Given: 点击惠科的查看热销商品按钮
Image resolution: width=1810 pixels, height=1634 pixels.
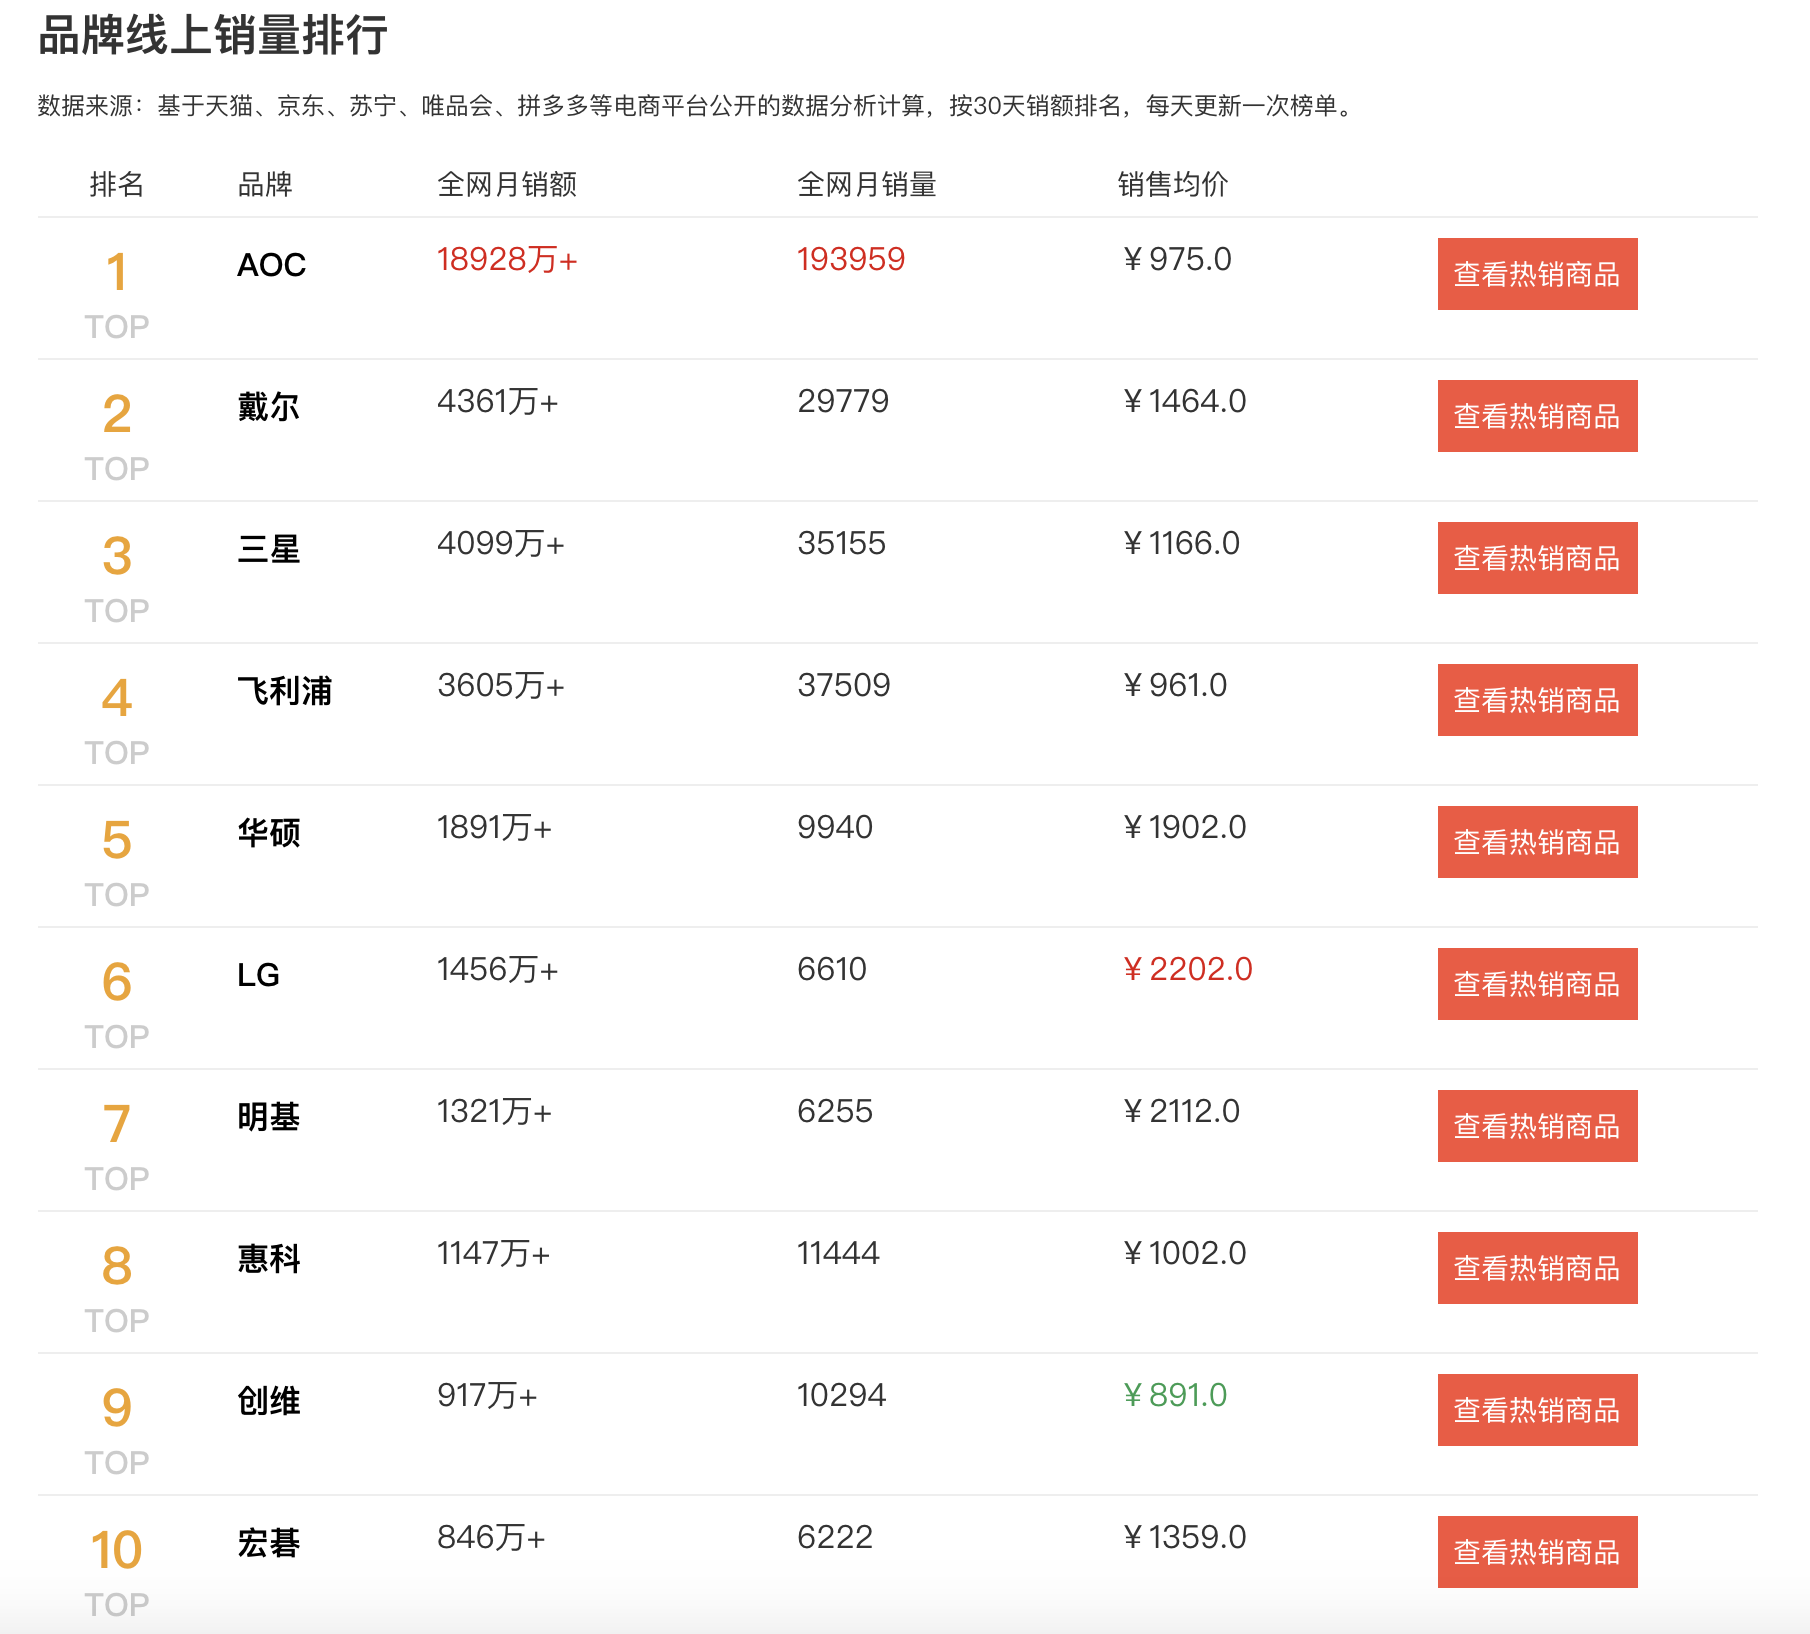Looking at the screenshot, I should [1537, 1267].
